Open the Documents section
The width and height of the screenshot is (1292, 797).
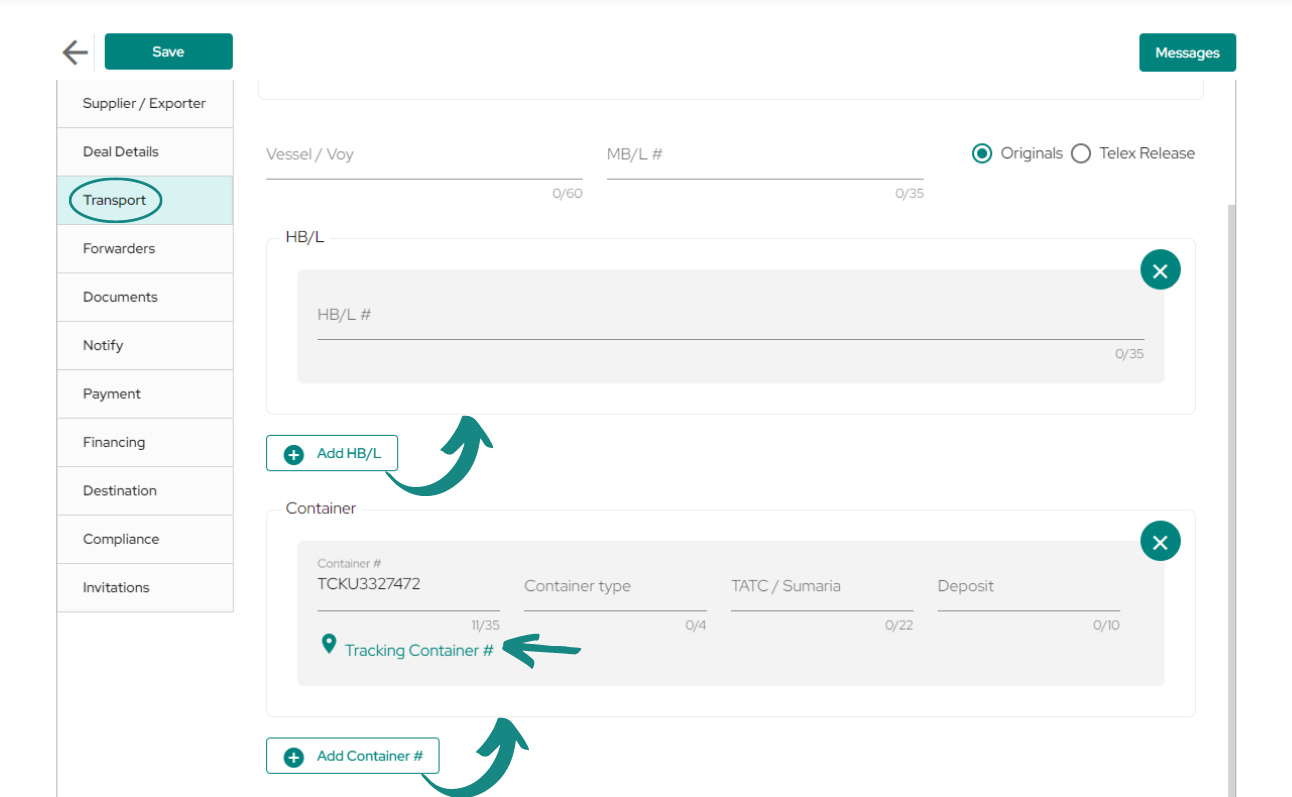click(145, 297)
